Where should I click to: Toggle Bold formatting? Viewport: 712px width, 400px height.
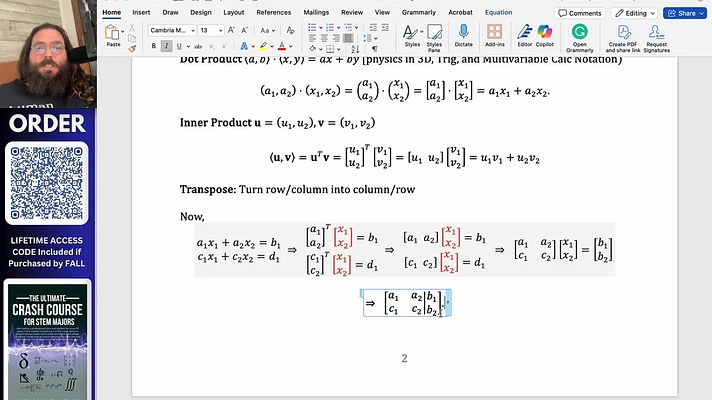pos(153,46)
